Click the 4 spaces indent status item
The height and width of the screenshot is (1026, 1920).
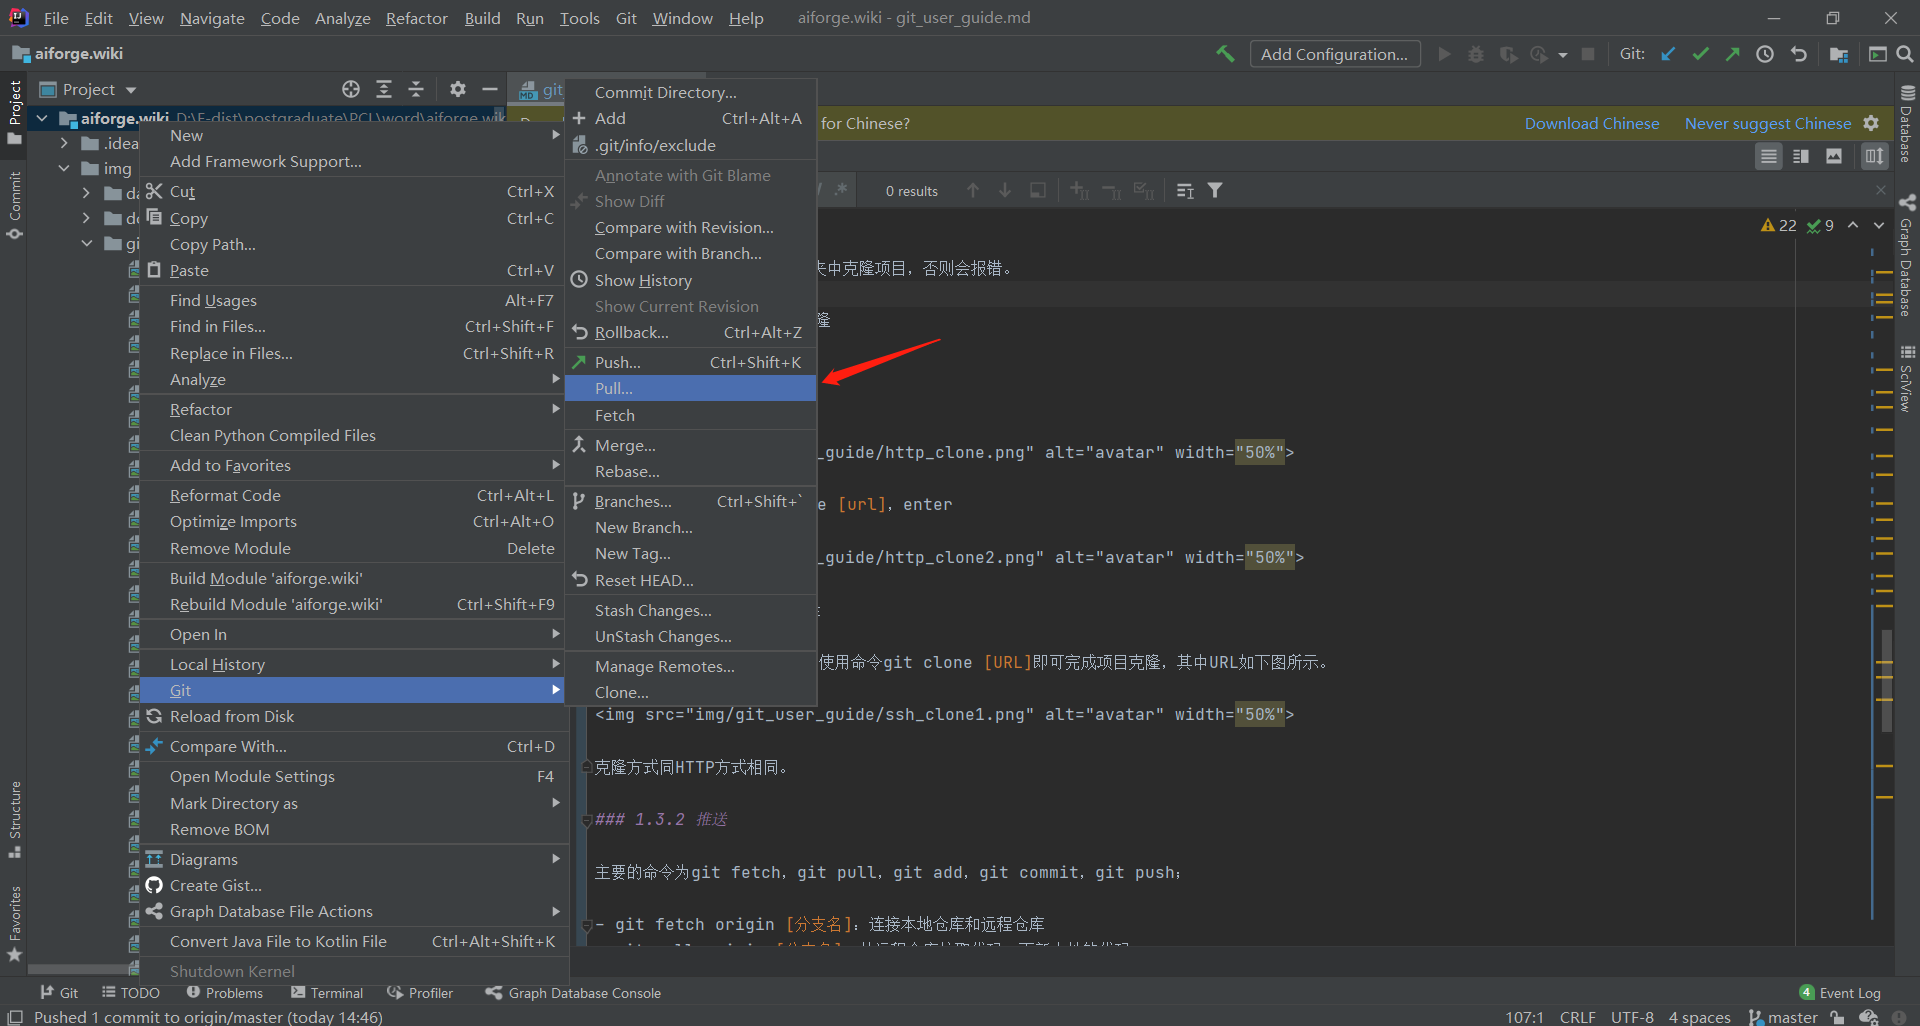(x=1699, y=1017)
